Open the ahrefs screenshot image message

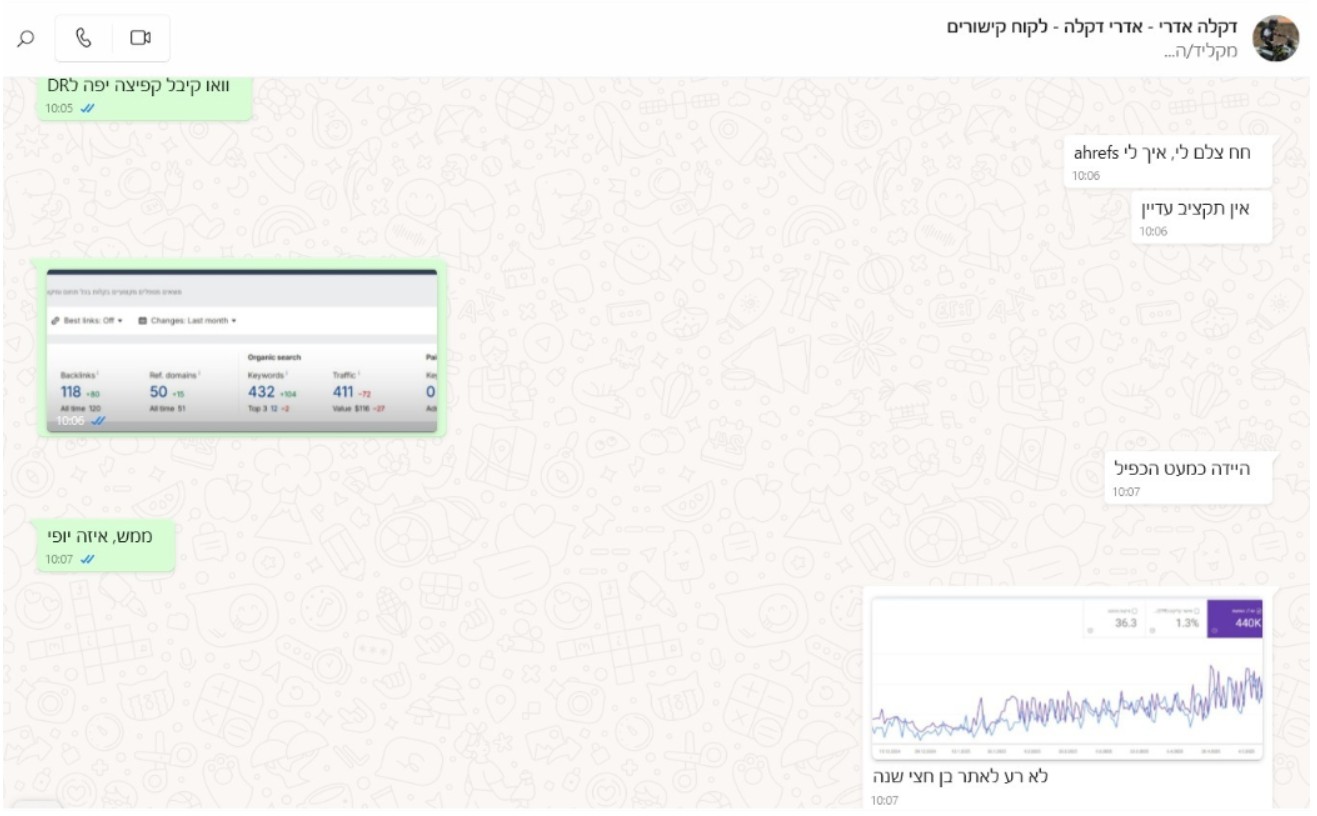(242, 351)
